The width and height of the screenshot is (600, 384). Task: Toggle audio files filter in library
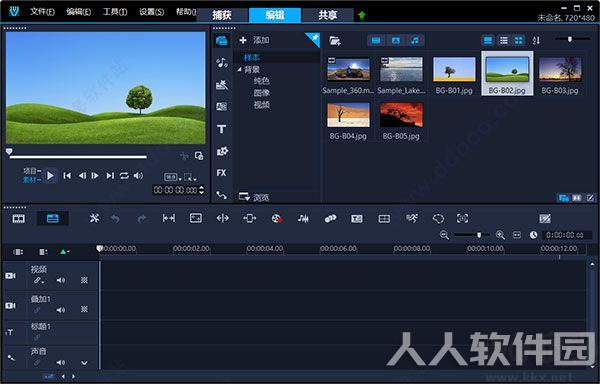[x=415, y=40]
